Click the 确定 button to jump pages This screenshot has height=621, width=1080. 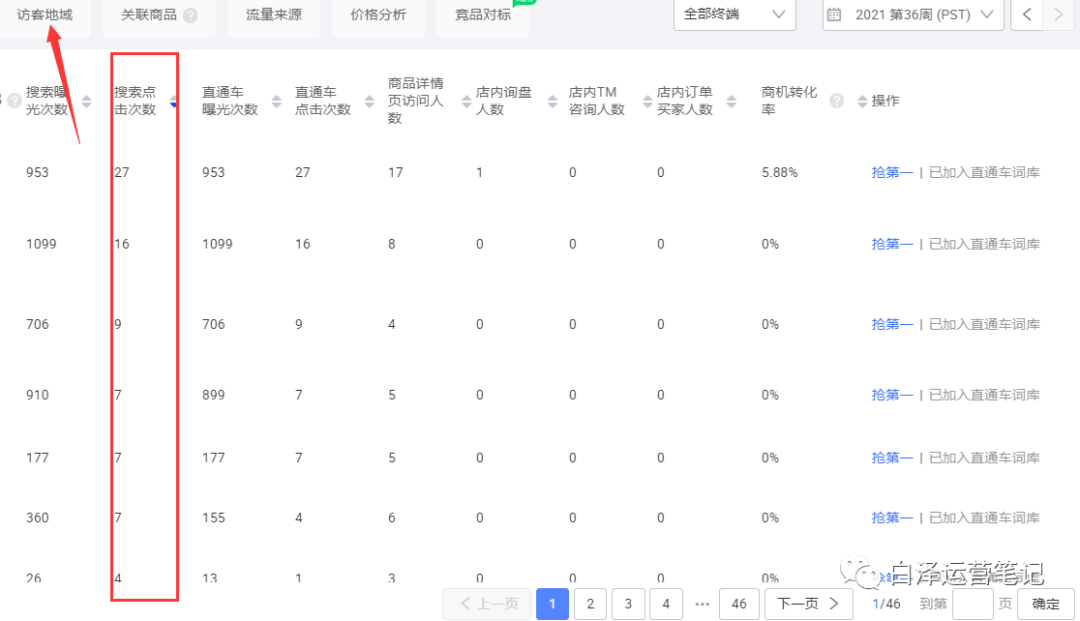(1045, 604)
